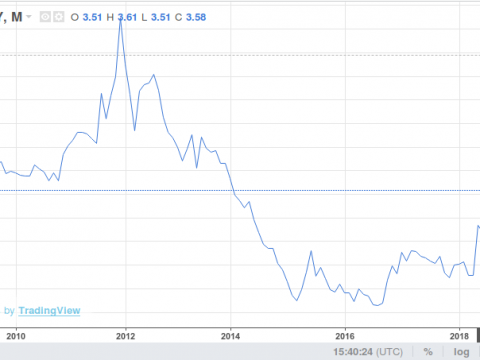480x360 pixels.
Task: Click the monthly interval label M
Action: 17,17
